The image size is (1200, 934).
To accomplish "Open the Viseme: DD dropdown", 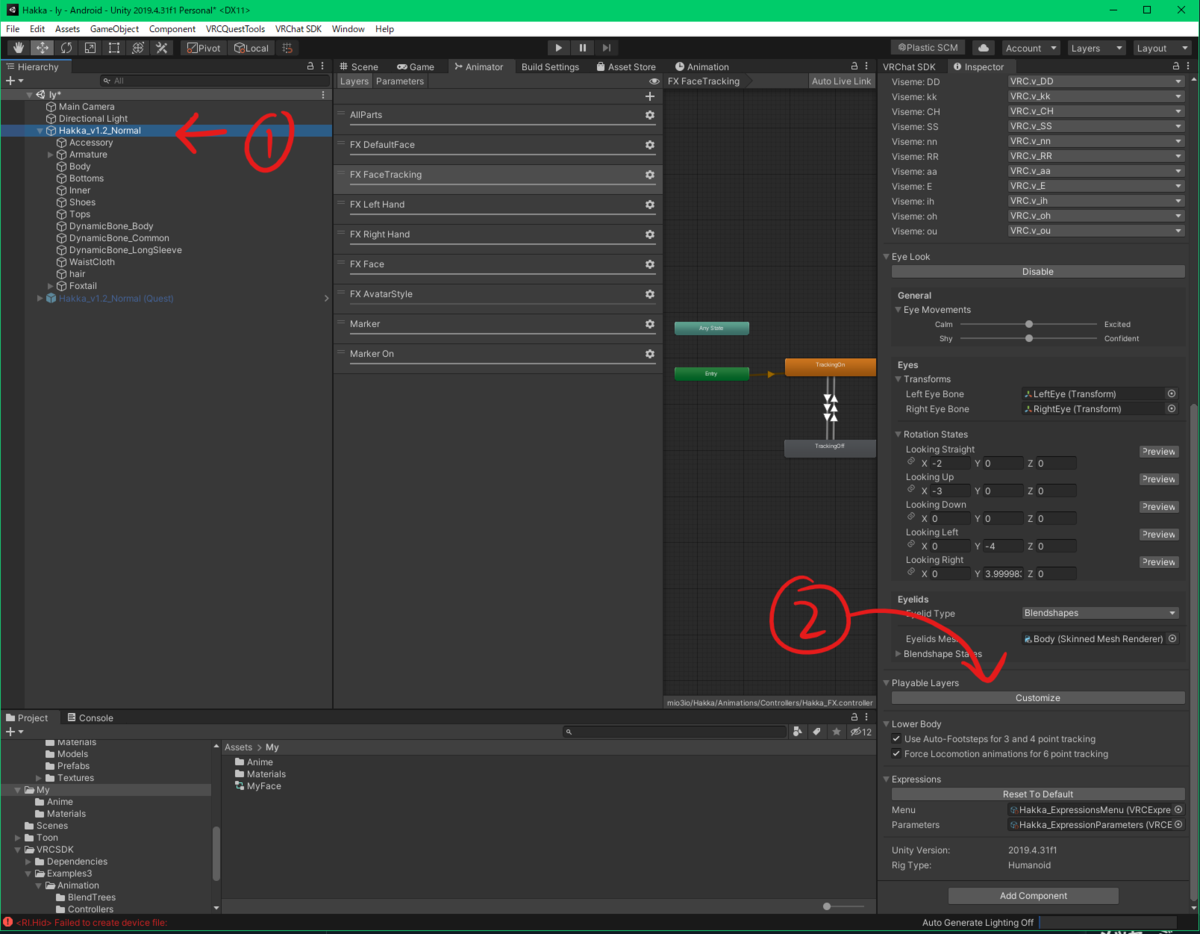I will [x=1096, y=82].
